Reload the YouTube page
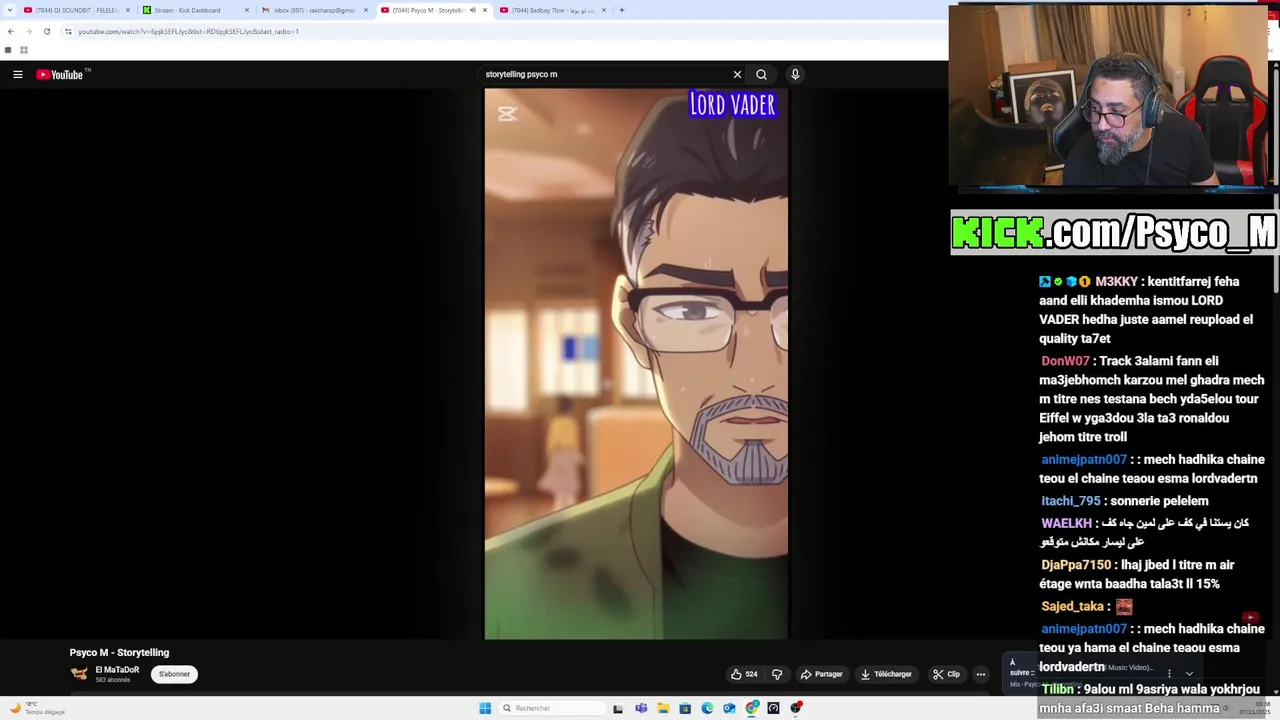 [46, 31]
